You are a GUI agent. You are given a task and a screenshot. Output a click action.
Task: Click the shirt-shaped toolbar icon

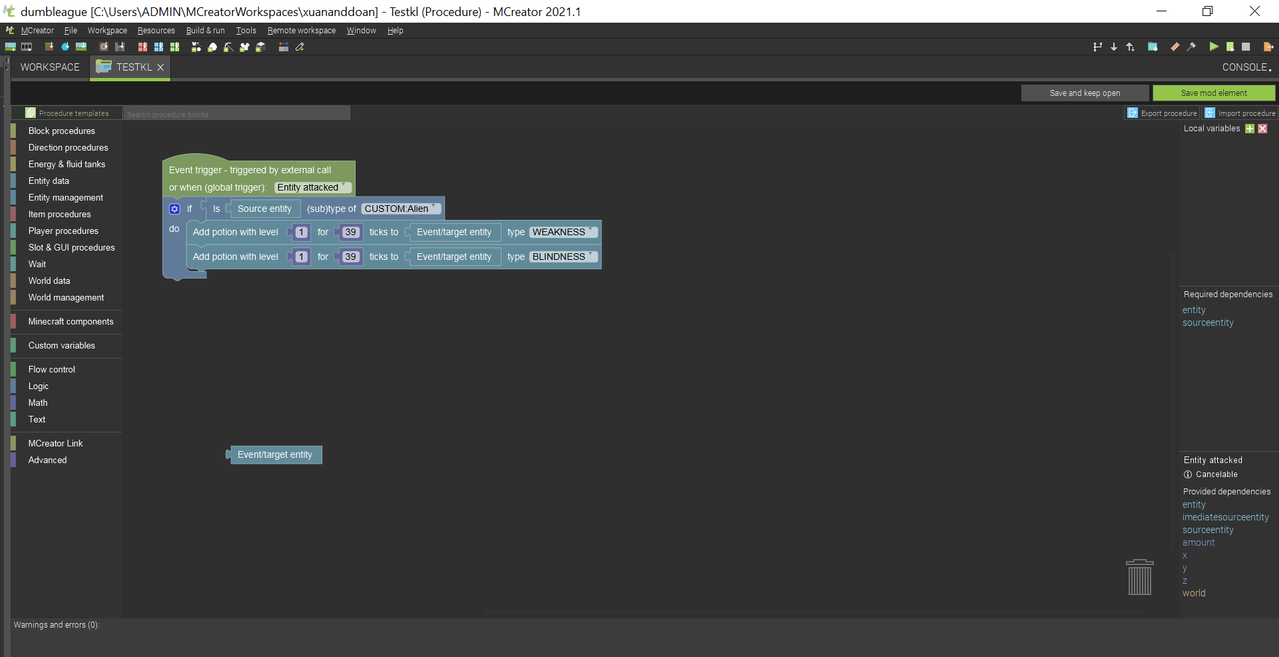tap(244, 47)
